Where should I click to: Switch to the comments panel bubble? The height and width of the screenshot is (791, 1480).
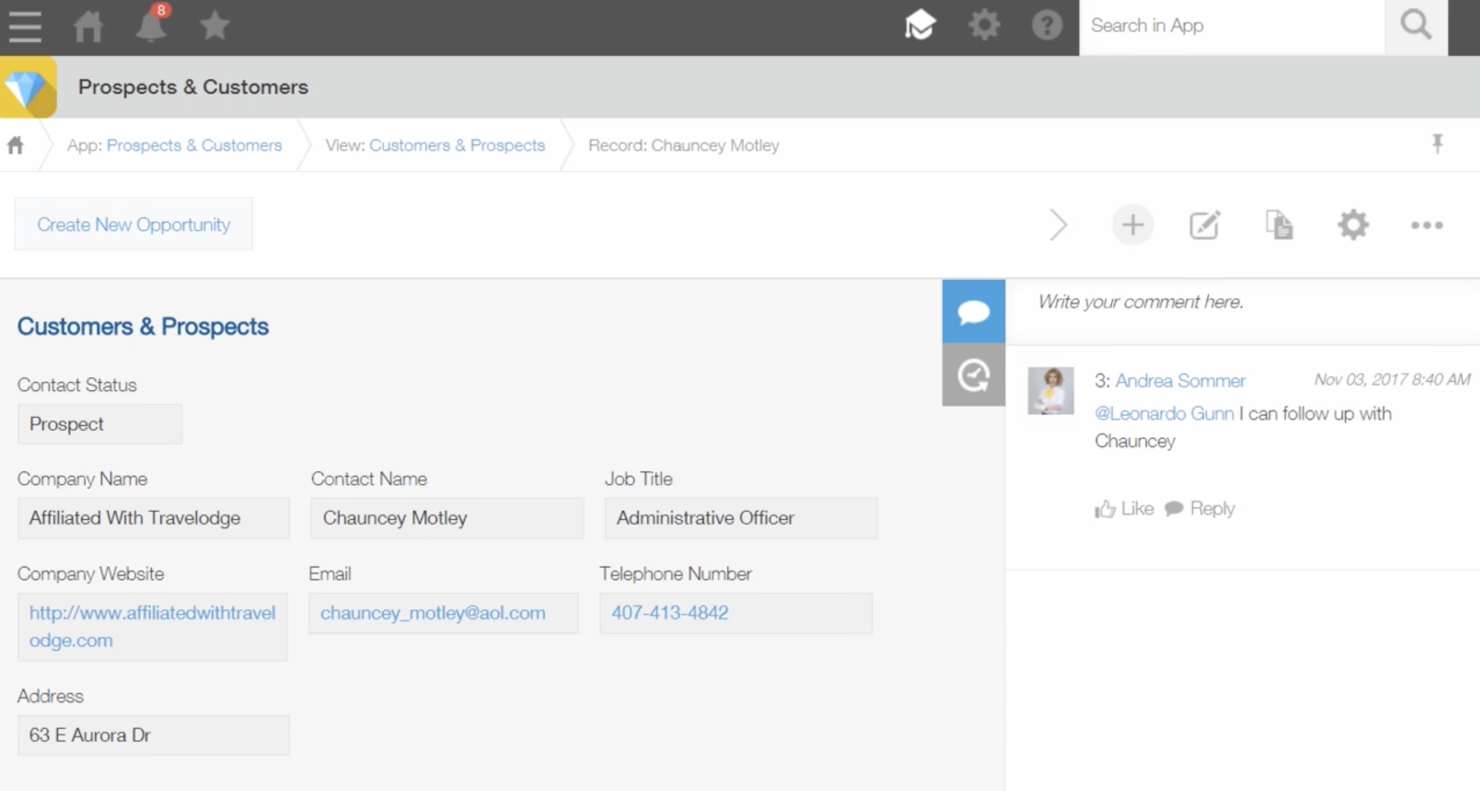coord(972,310)
